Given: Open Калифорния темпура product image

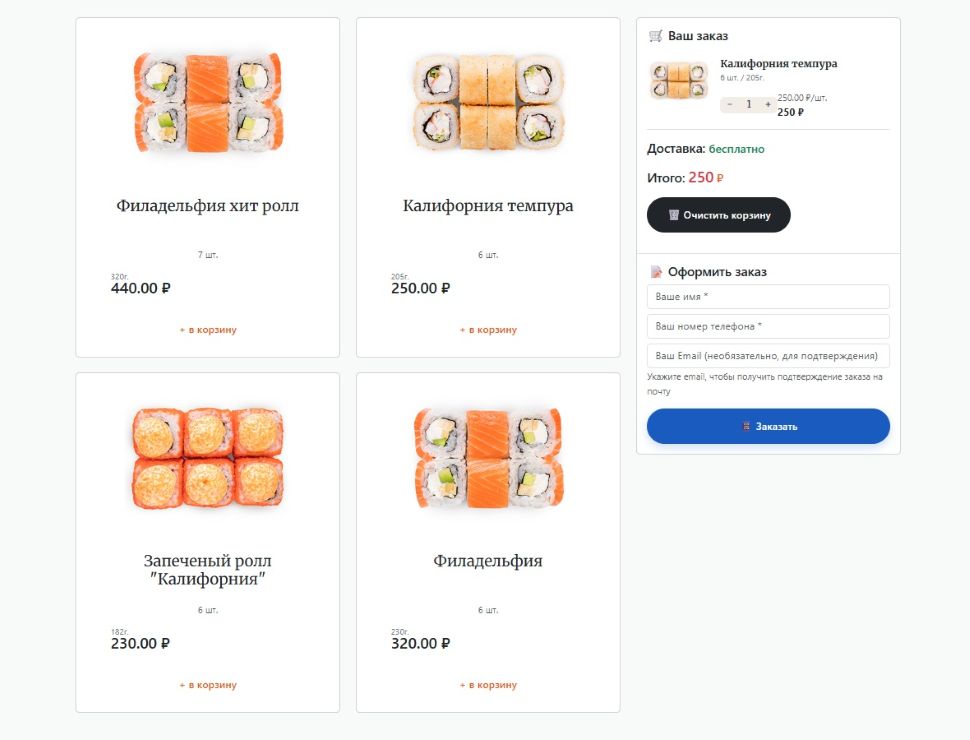Looking at the screenshot, I should point(488,103).
